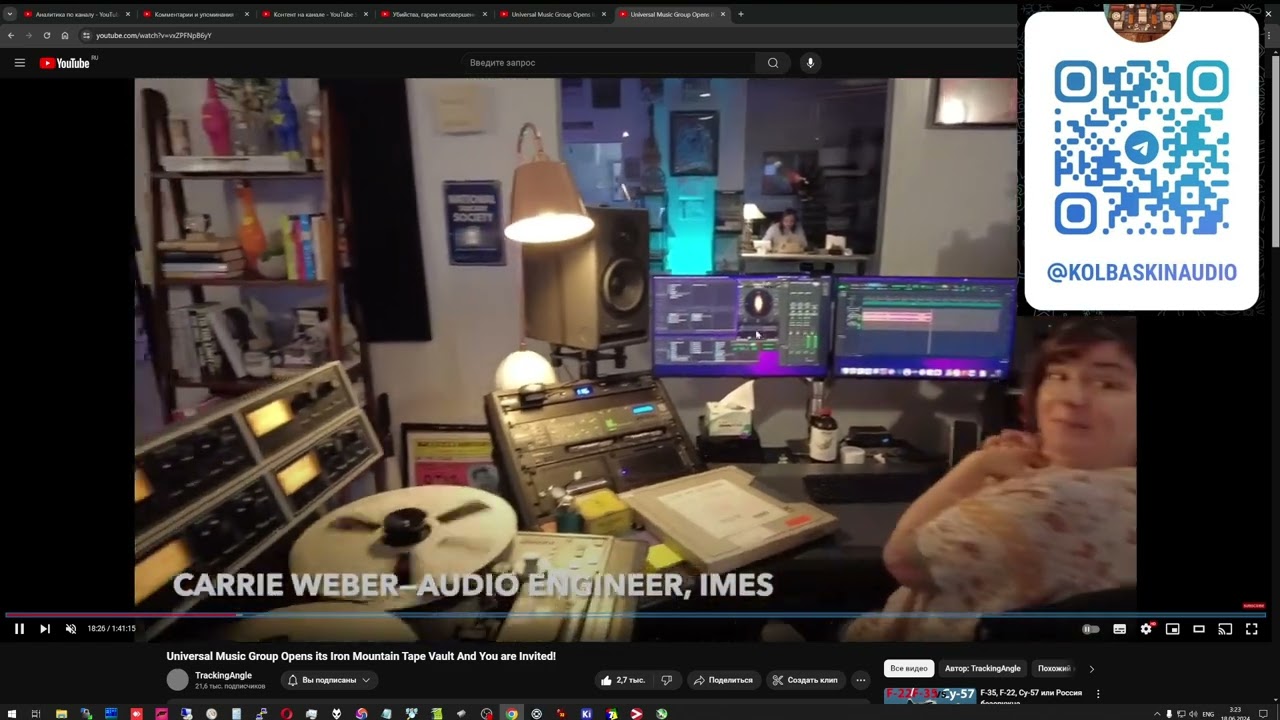Image resolution: width=1280 pixels, height=720 pixels.
Task: Open the Windows Start menu
Action: 10,714
